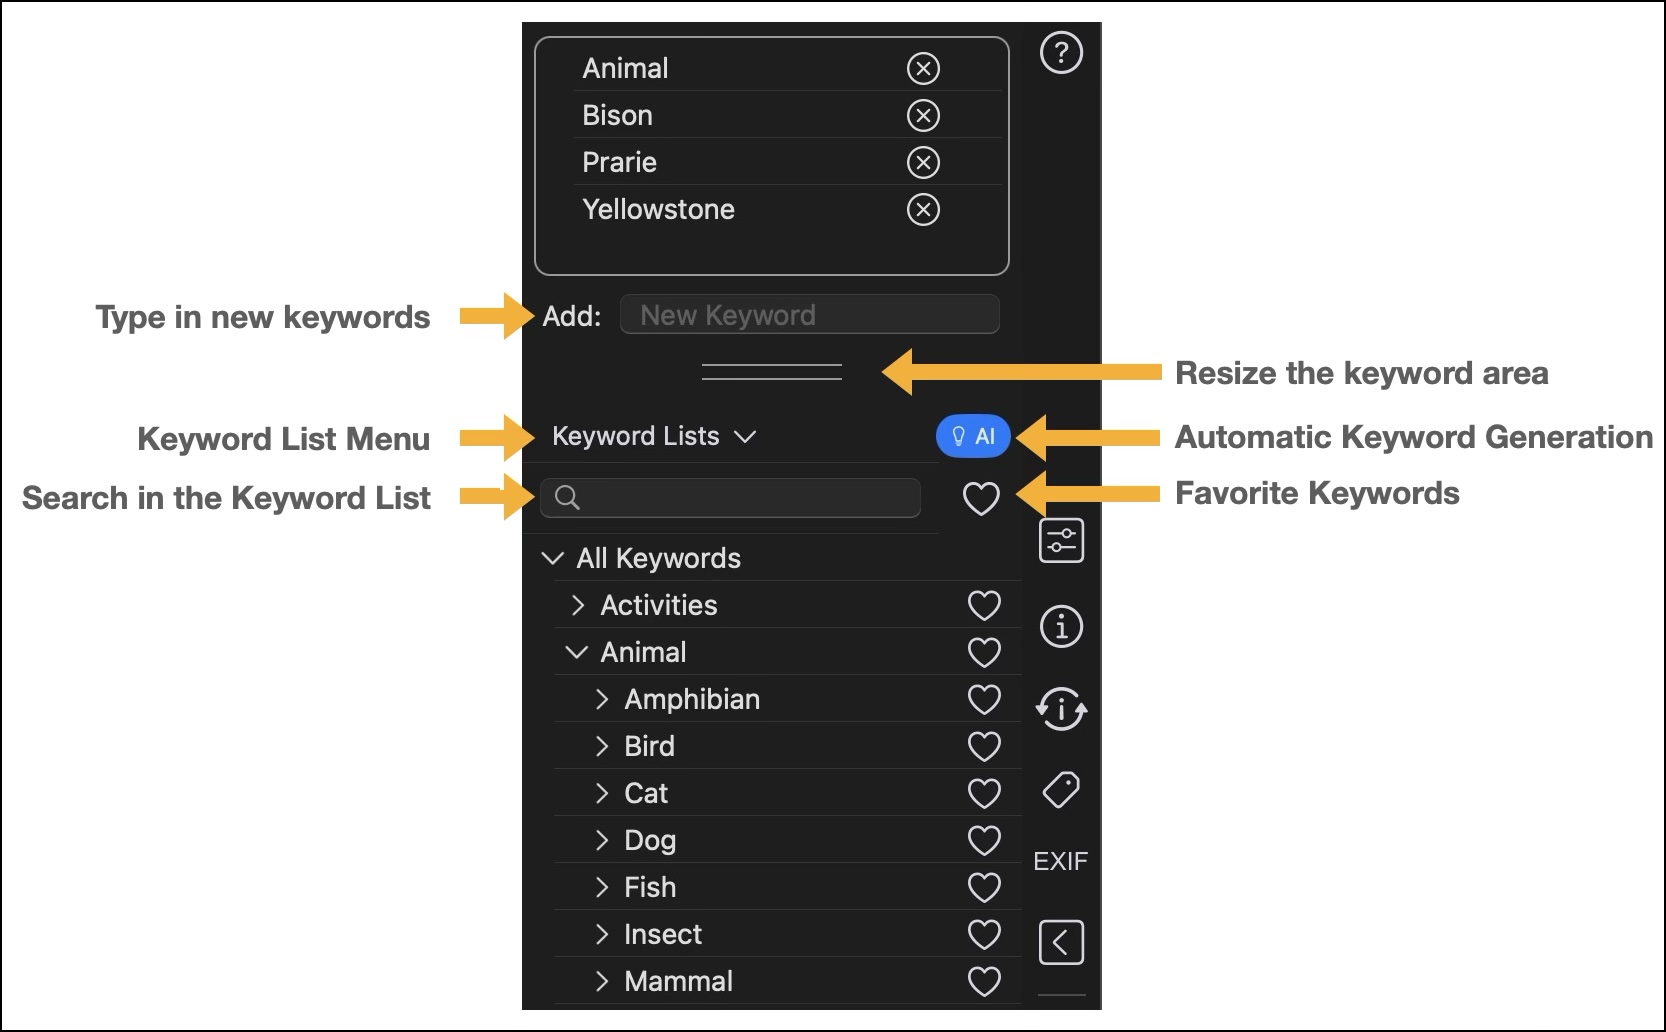Click the metadata sync info icon
This screenshot has height=1032, width=1666.
(x=1061, y=709)
